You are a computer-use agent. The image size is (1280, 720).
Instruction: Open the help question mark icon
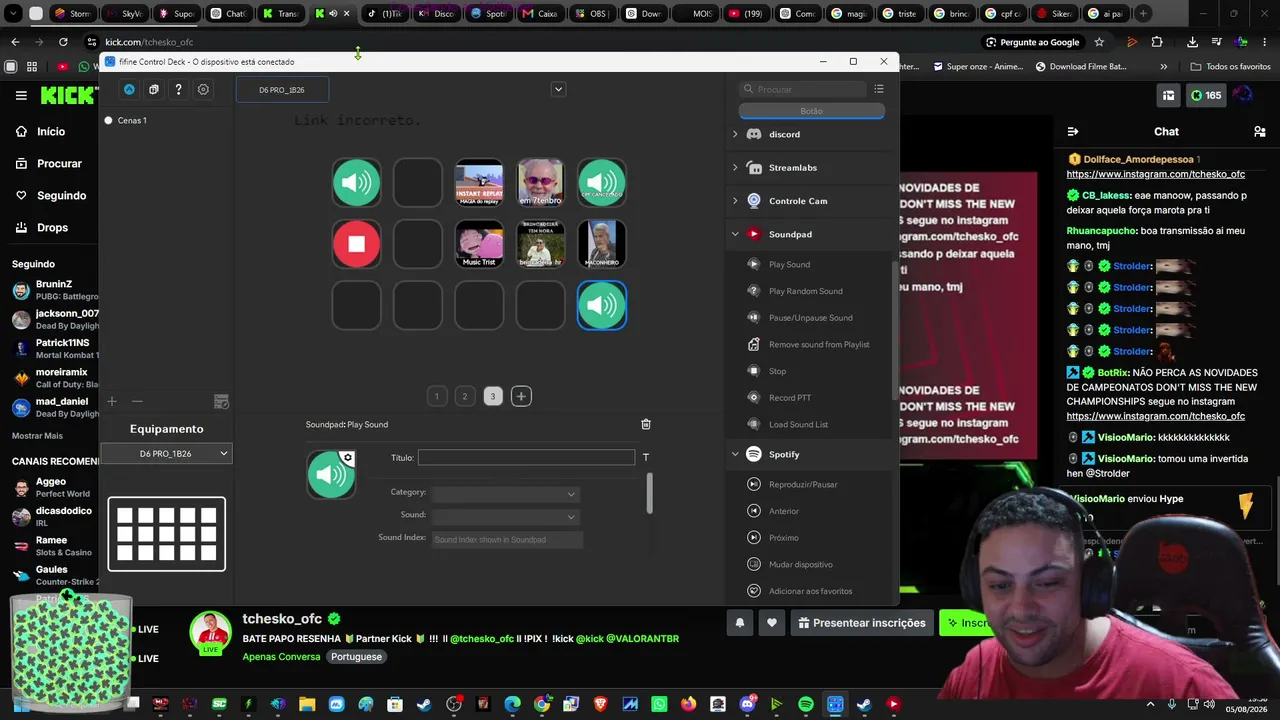point(178,90)
